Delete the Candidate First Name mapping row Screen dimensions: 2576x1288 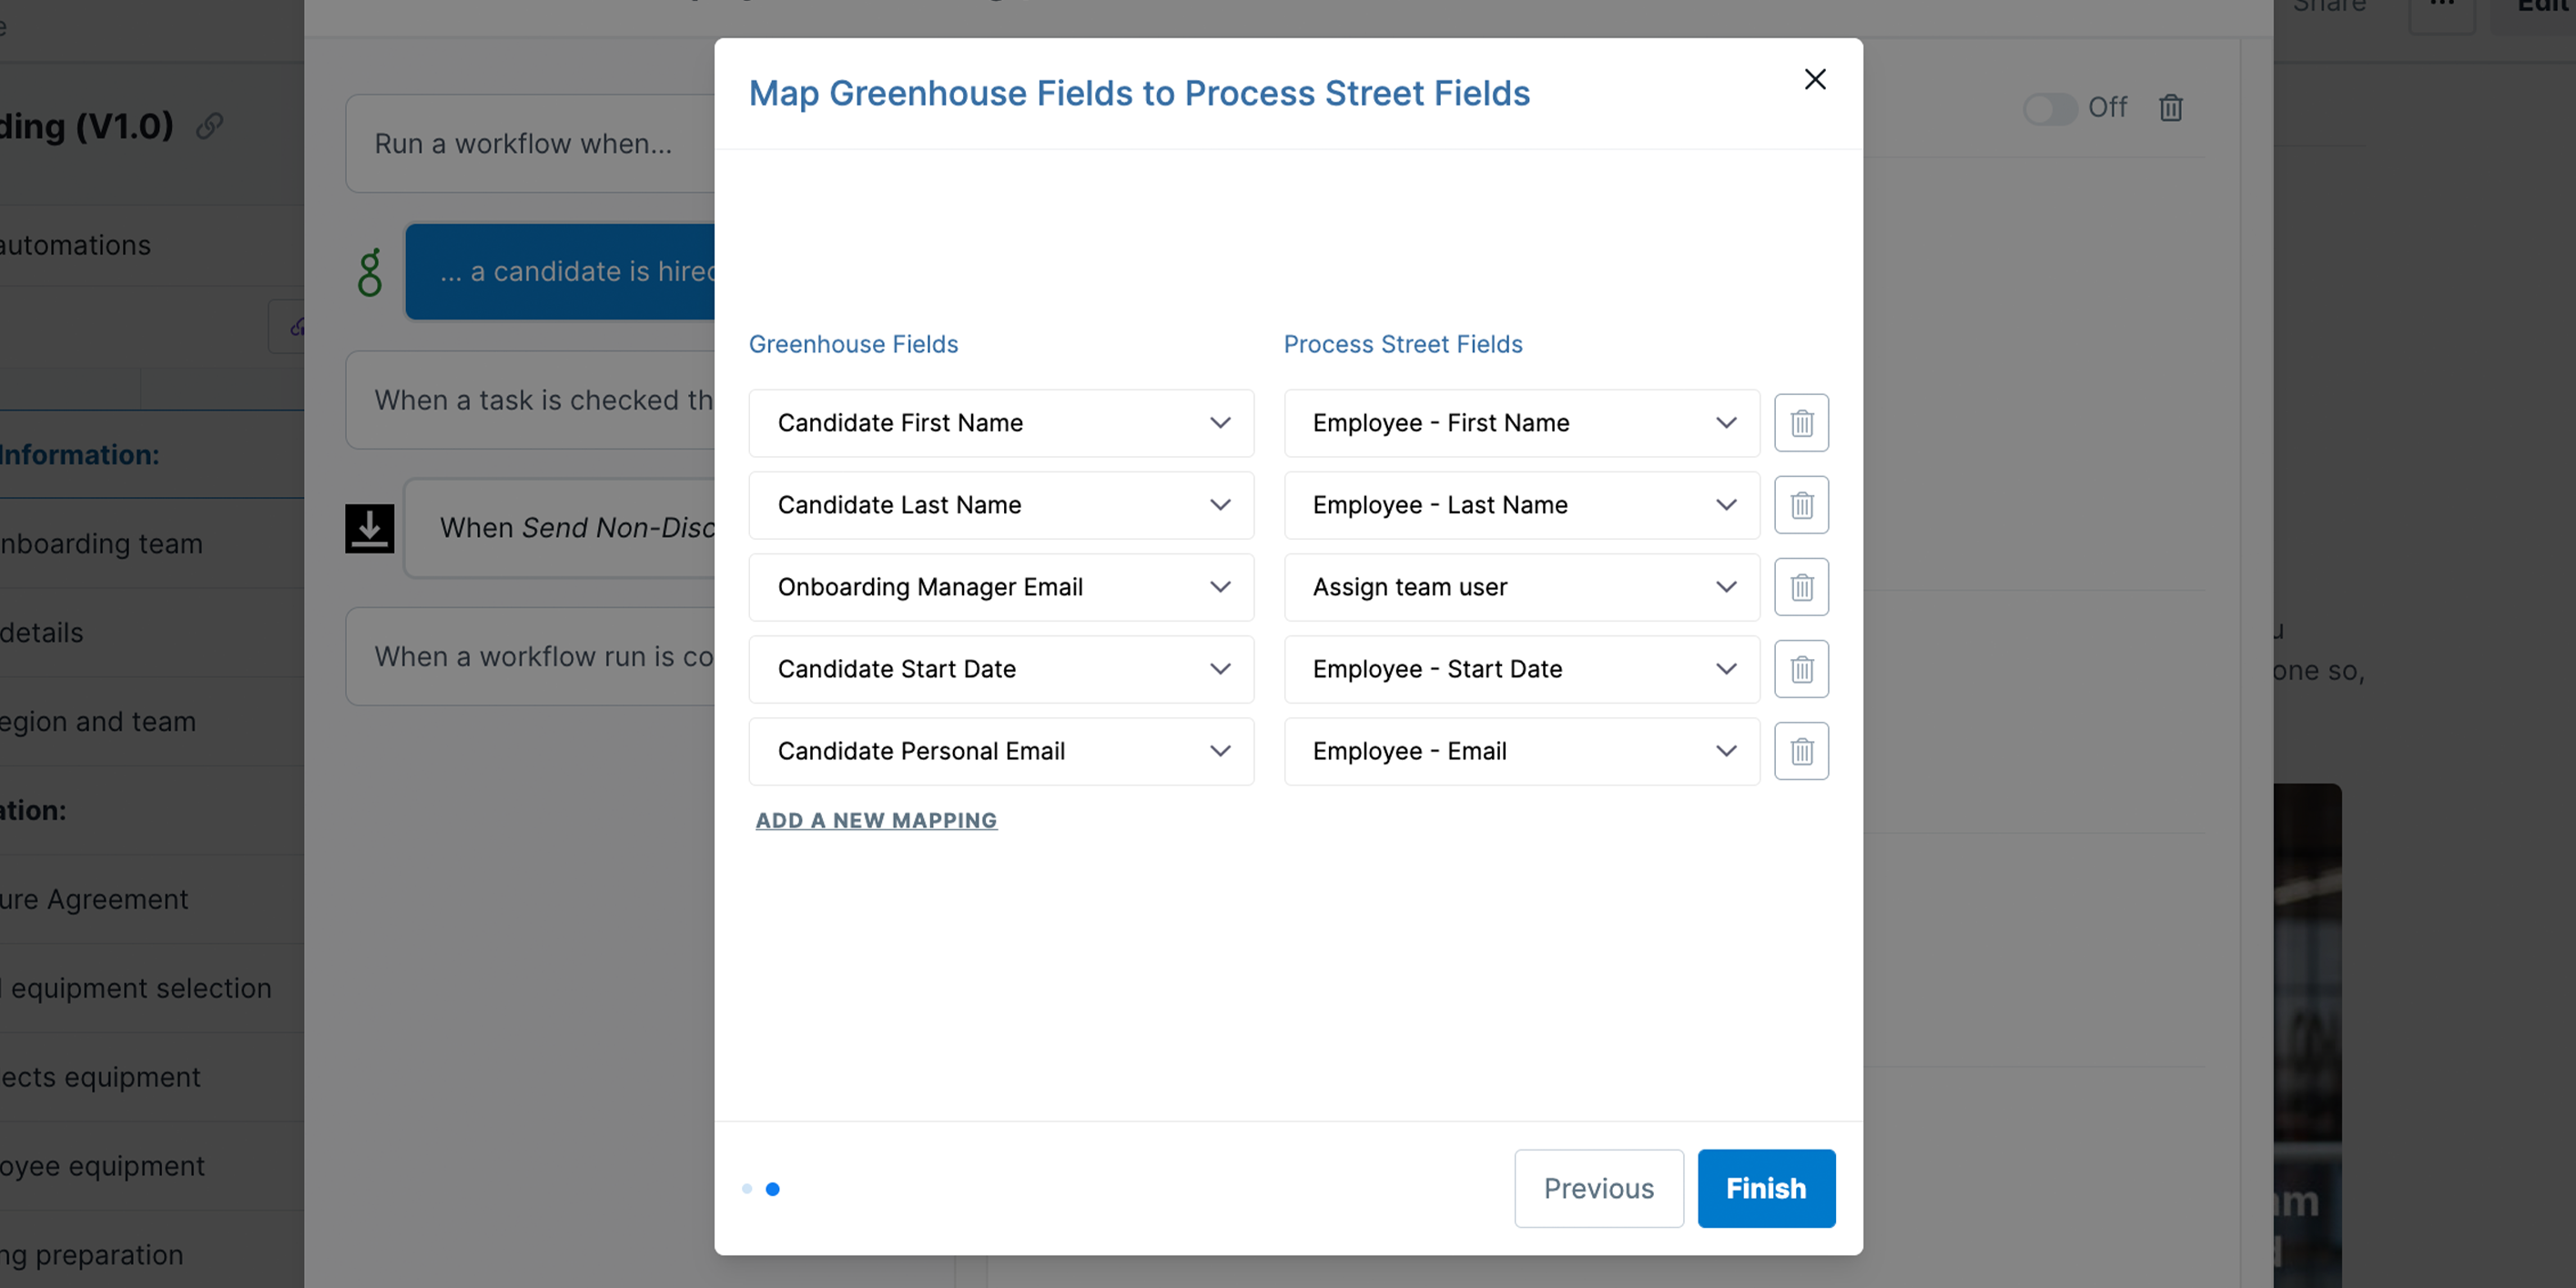pyautogui.click(x=1801, y=423)
